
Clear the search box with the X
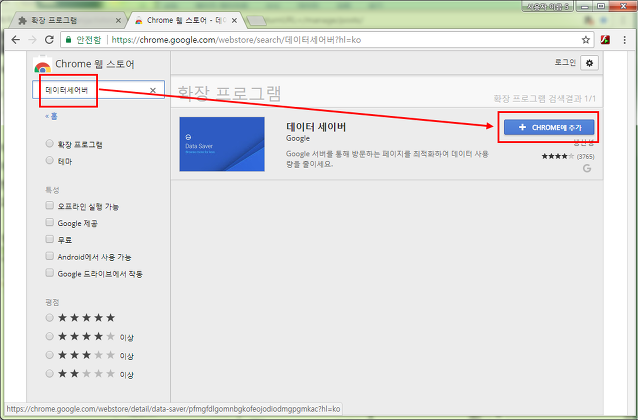click(x=153, y=90)
